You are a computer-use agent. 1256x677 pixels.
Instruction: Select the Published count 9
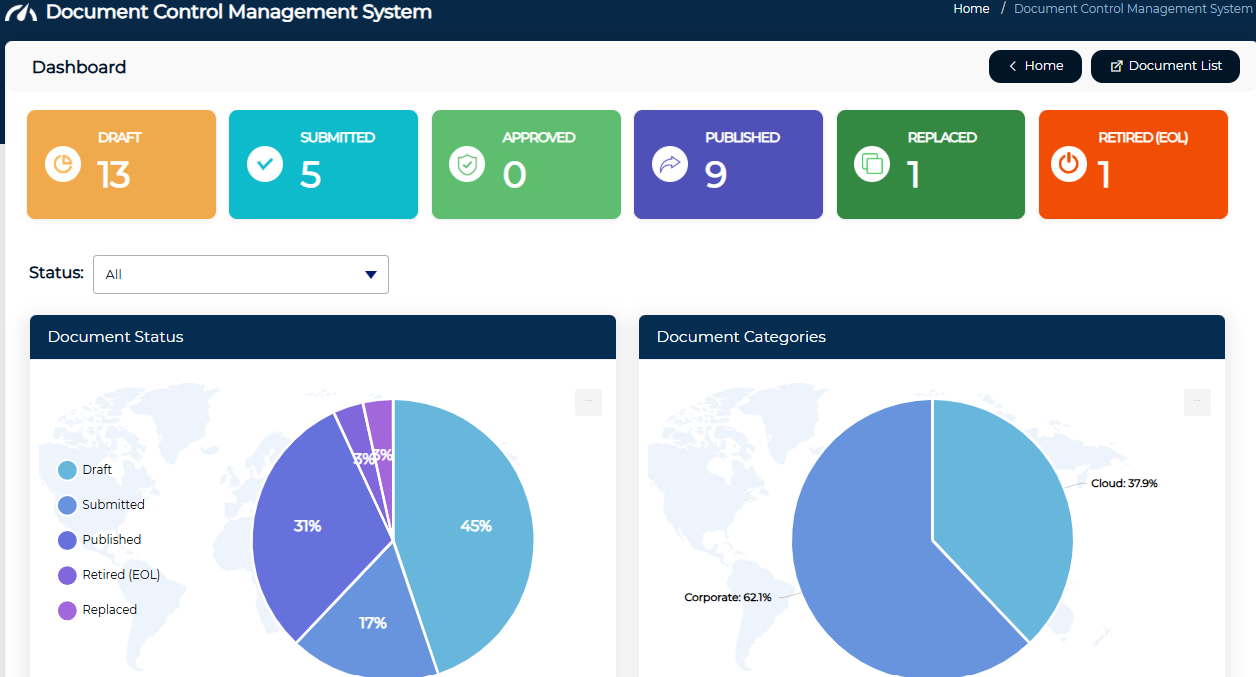(x=716, y=175)
